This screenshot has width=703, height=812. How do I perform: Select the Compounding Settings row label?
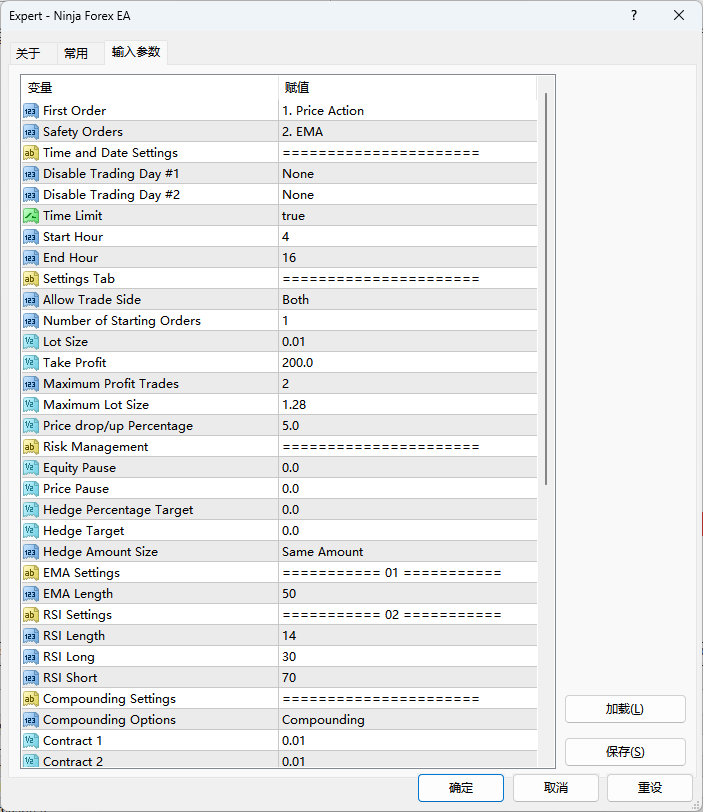tap(109, 699)
